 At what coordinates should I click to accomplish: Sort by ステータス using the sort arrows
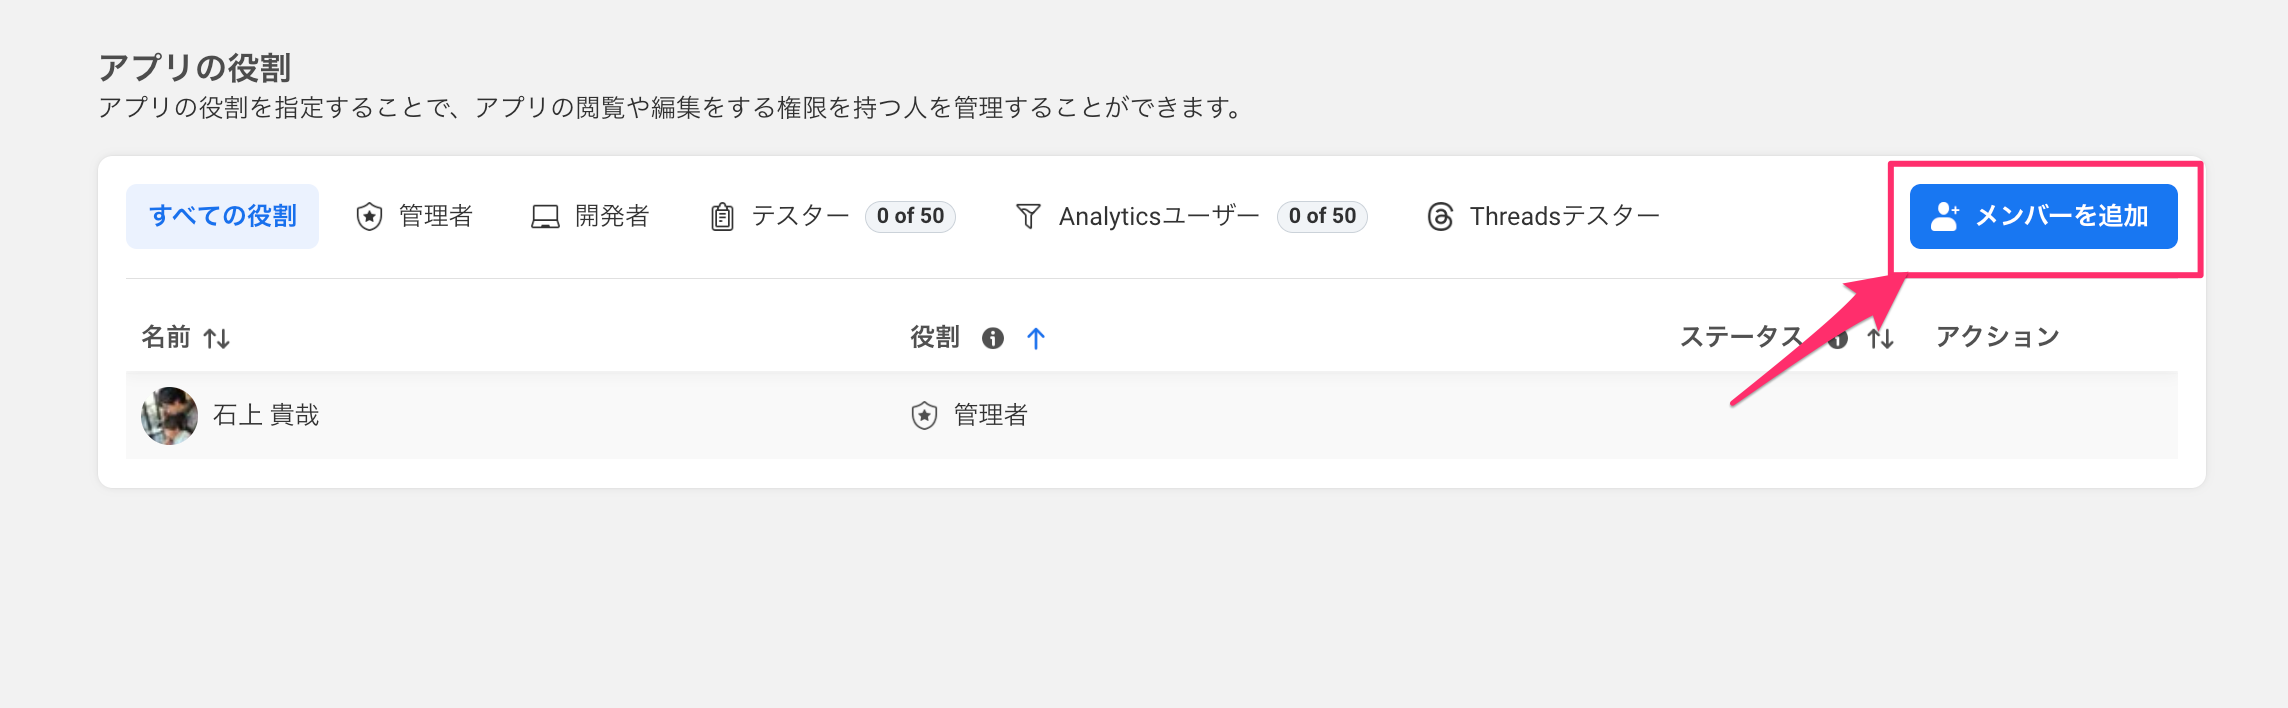click(x=1880, y=338)
